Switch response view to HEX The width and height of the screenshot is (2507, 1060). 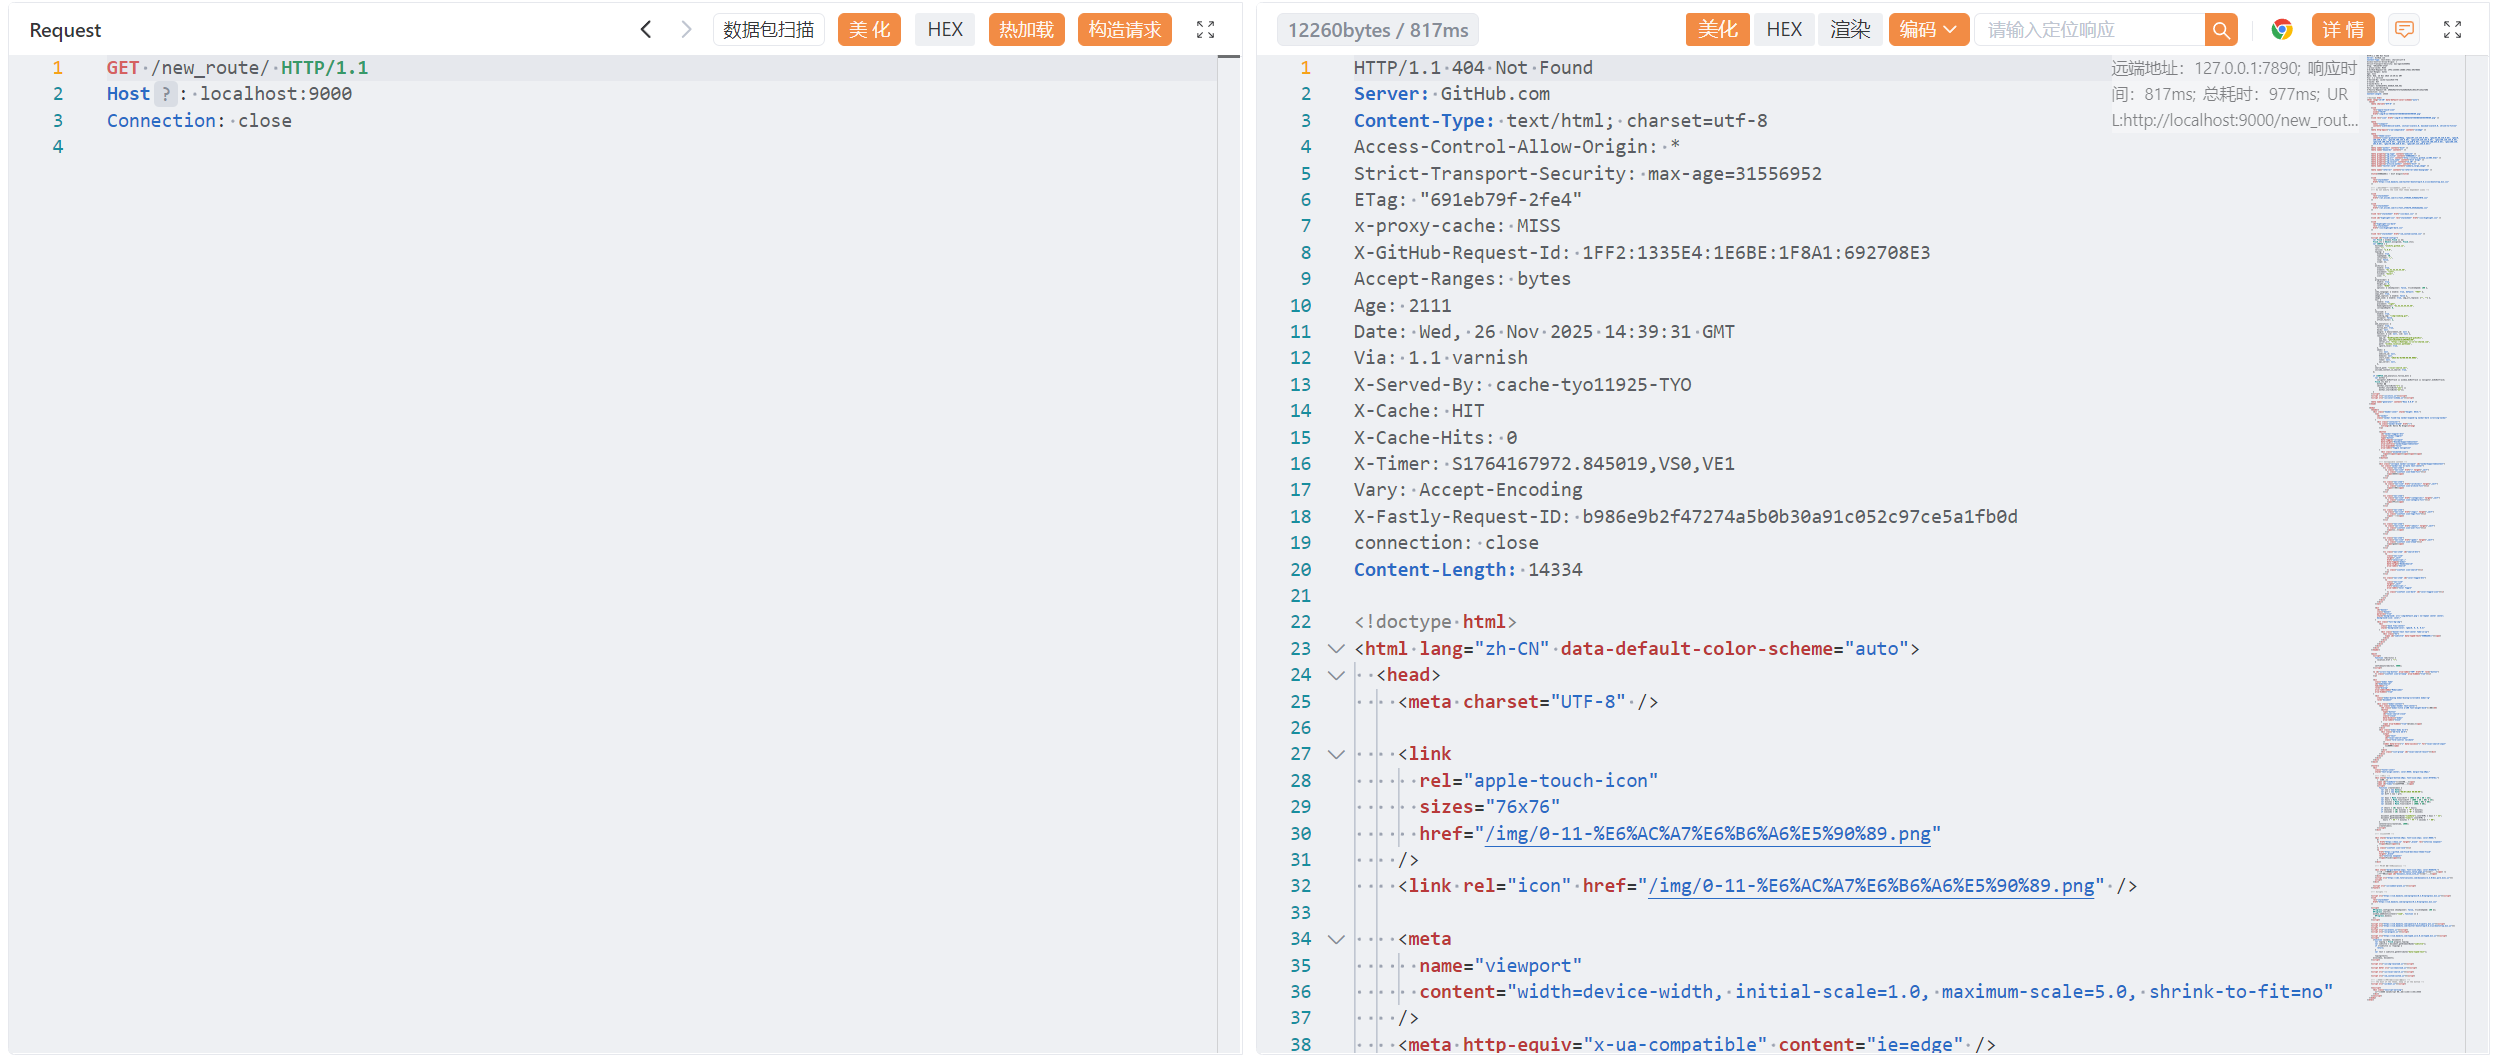[1784, 30]
